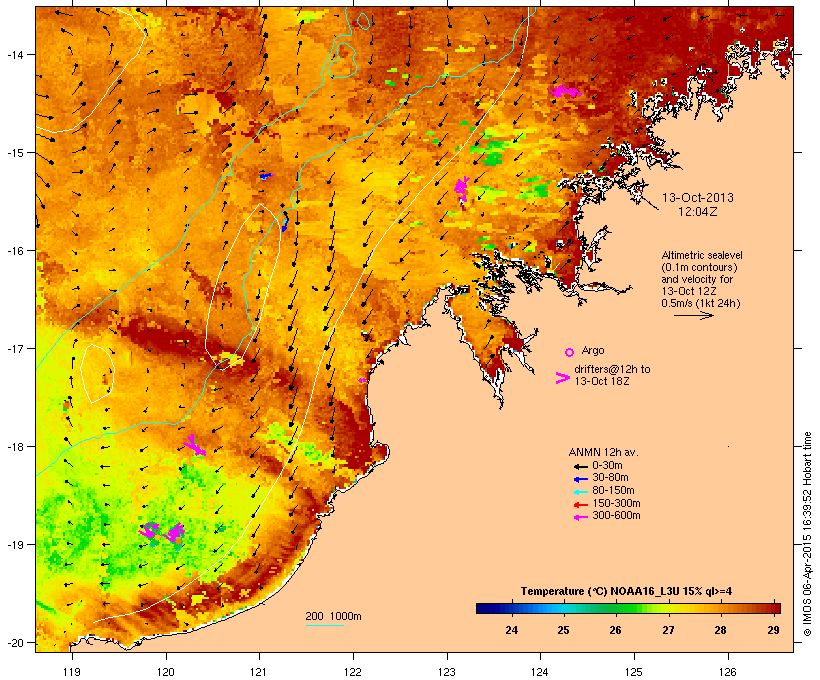The width and height of the screenshot is (820, 680).
Task: Click the cyan isobath legend line
Action: pyautogui.click(x=325, y=625)
